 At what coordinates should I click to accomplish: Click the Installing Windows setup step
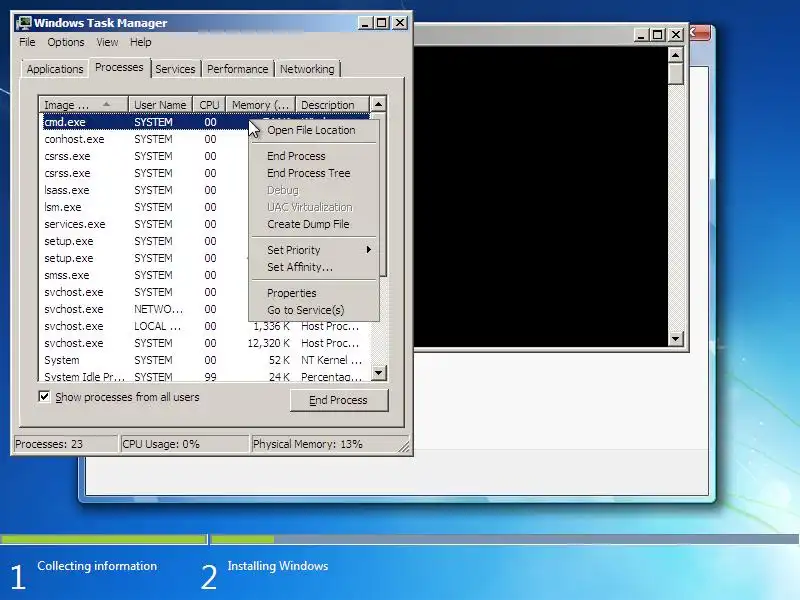click(278, 566)
